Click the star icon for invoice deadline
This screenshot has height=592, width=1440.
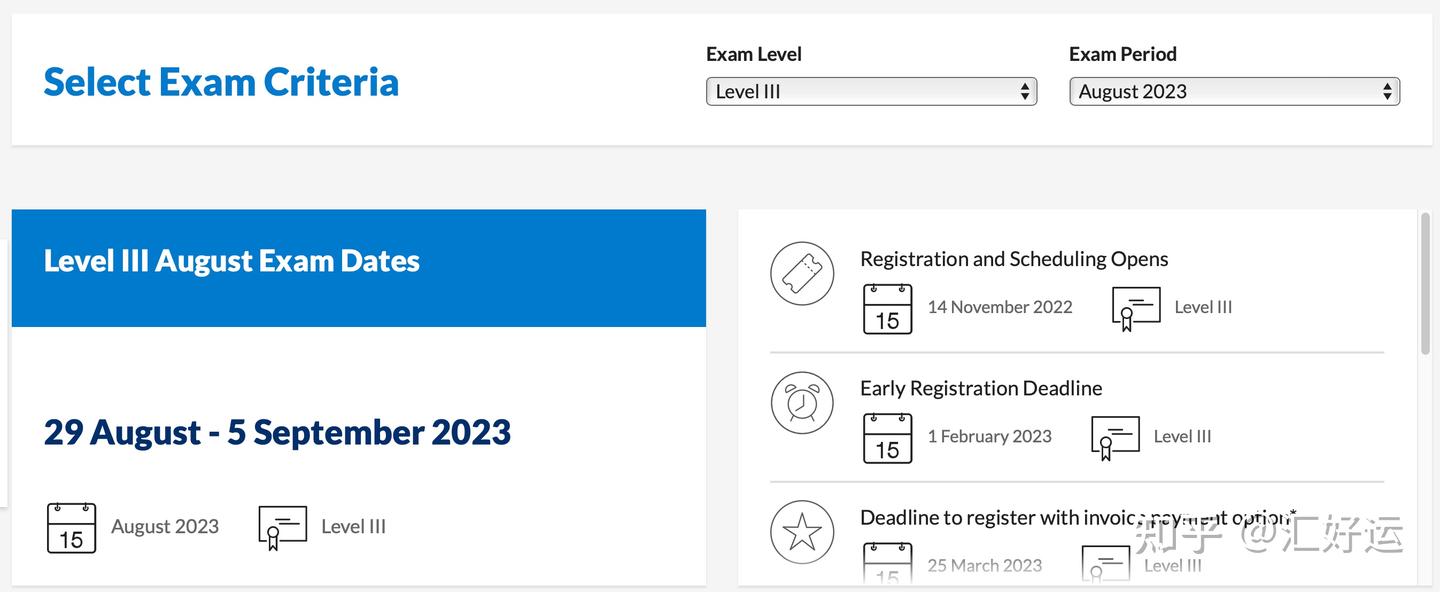pos(802,532)
